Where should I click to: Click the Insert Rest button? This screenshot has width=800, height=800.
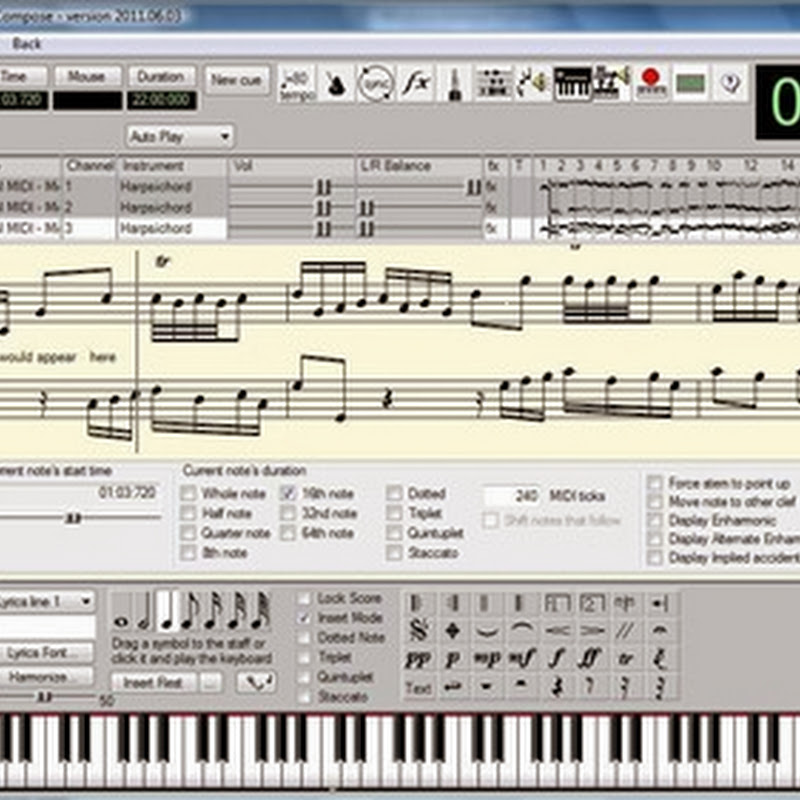(x=153, y=683)
